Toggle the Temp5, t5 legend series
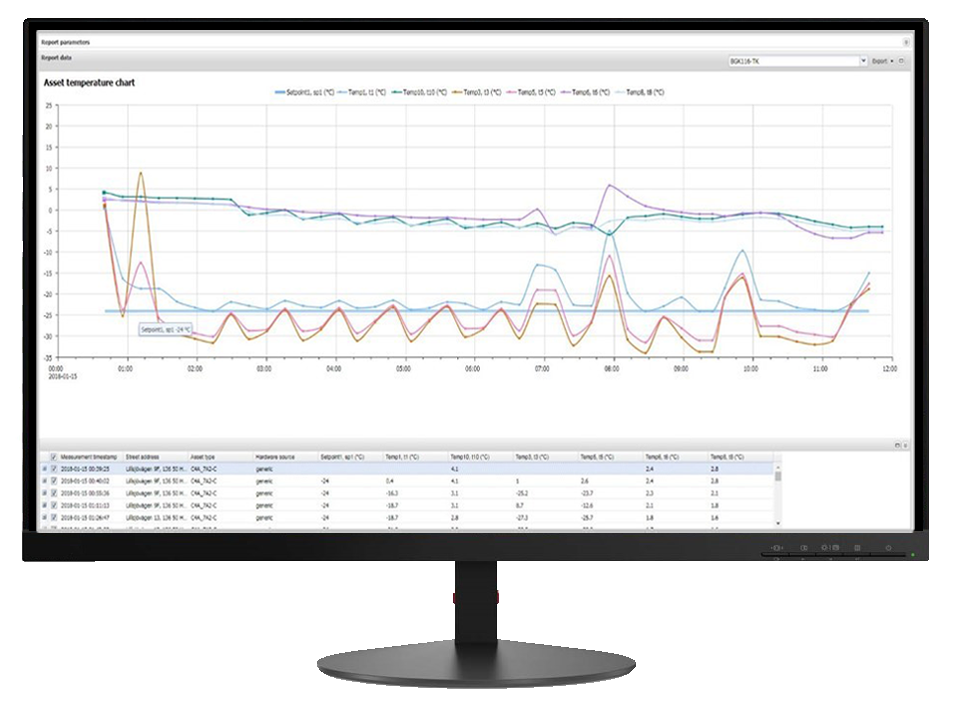Viewport: 960px width, 720px height. click(x=531, y=92)
